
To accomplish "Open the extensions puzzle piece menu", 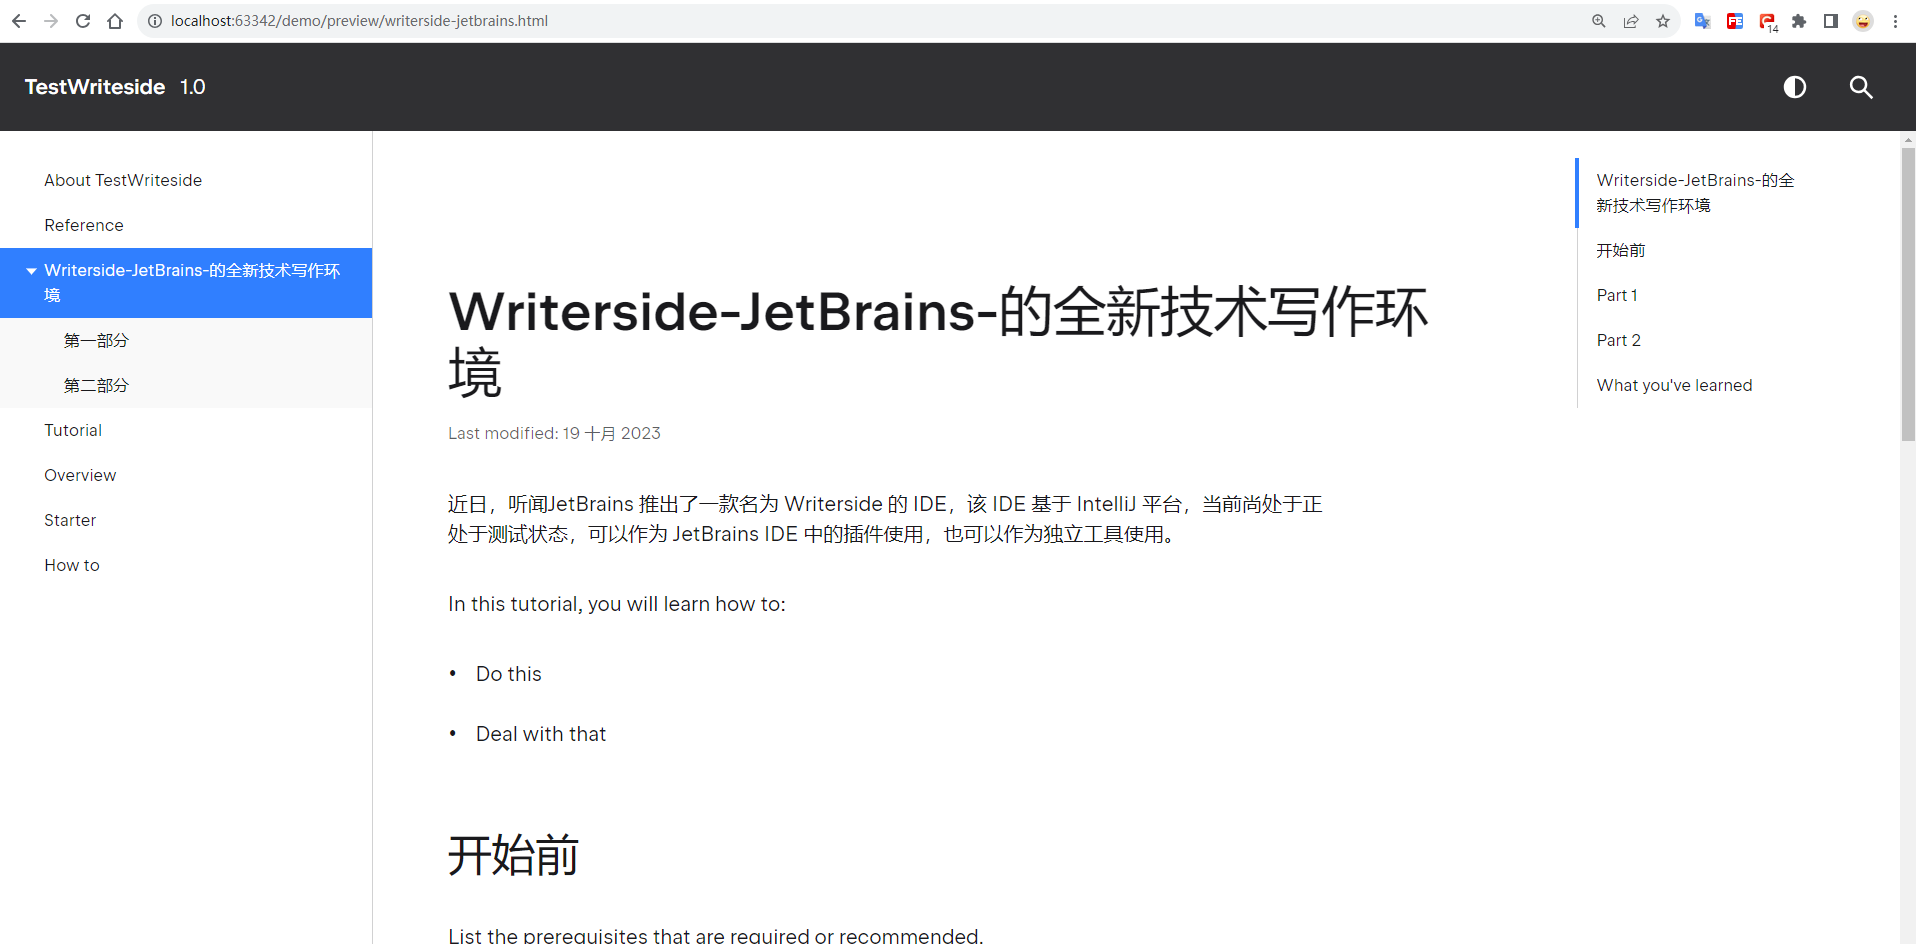I will (1800, 20).
